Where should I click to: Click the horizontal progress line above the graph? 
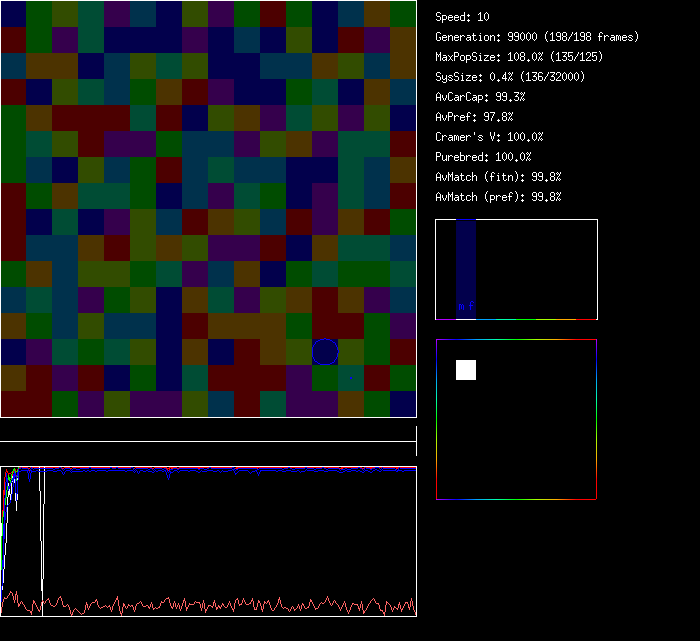(x=208, y=441)
